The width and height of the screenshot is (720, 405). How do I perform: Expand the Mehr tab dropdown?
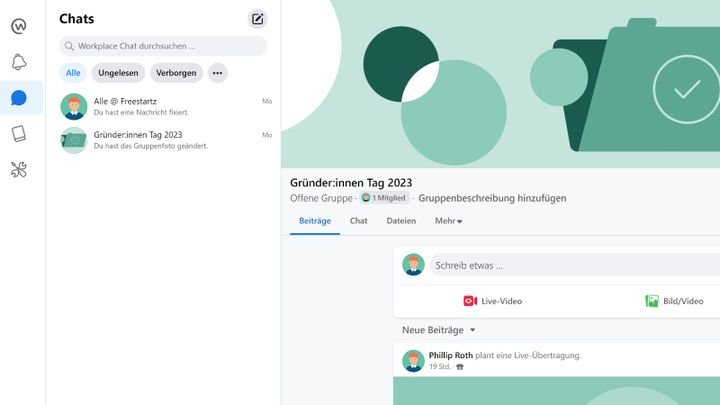pos(448,221)
